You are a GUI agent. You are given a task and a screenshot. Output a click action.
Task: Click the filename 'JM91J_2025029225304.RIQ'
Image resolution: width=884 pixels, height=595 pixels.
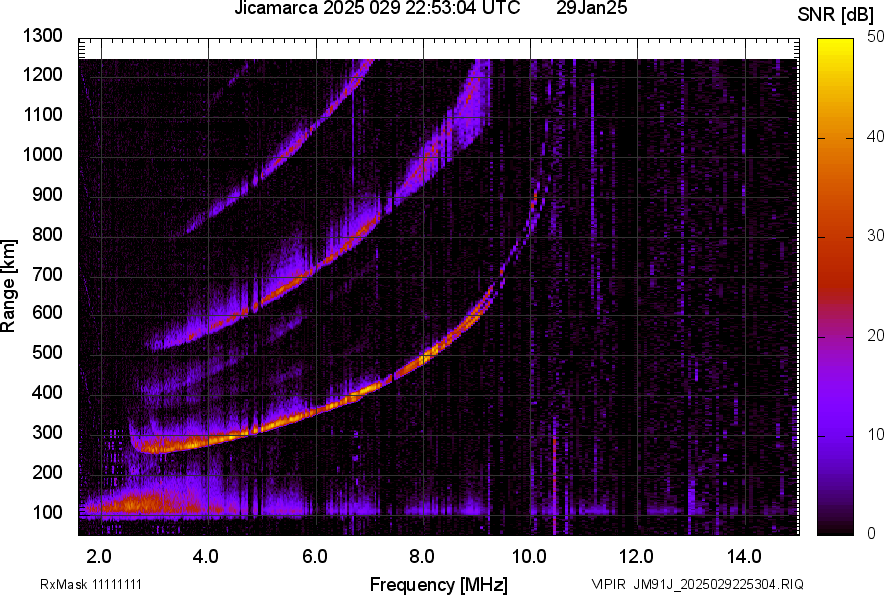[x=718, y=584]
